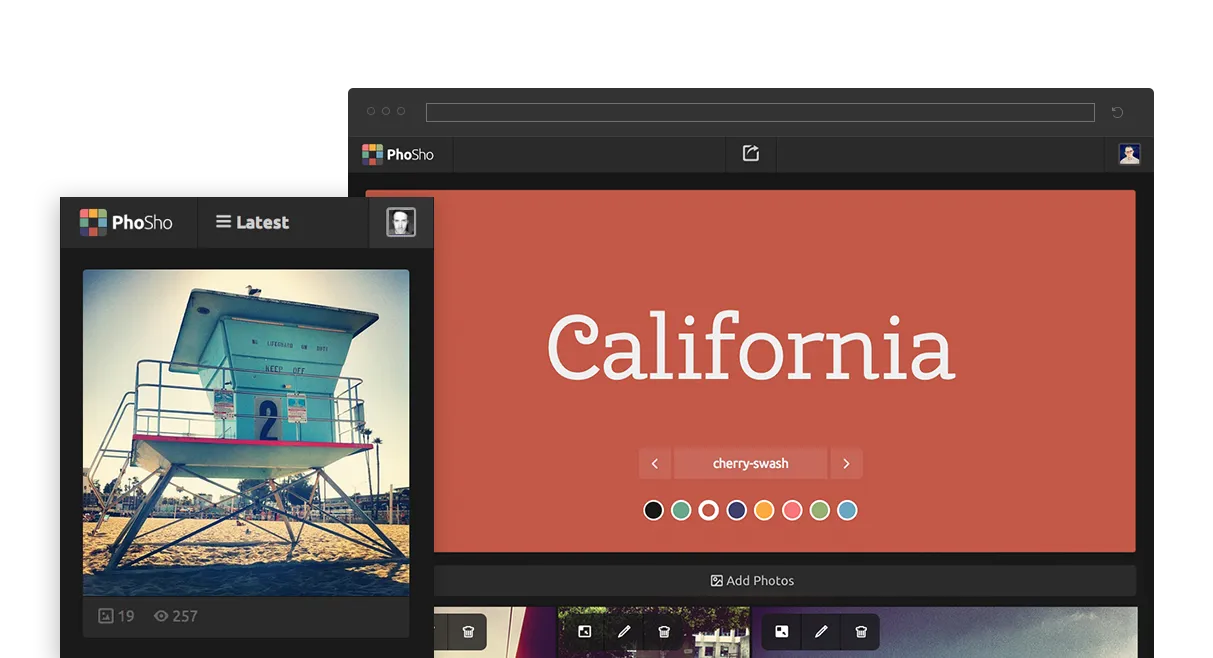1213x658 pixels.
Task: Open the Latest menu in mobile window
Action: tap(253, 222)
